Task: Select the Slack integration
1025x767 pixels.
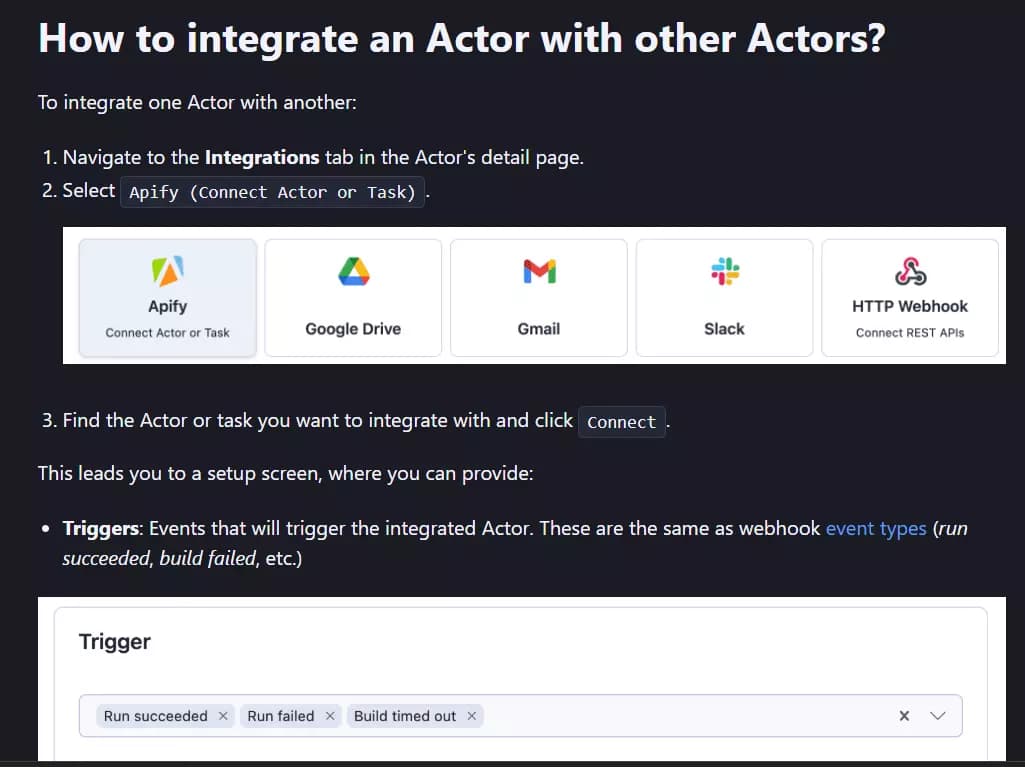Action: 723,297
